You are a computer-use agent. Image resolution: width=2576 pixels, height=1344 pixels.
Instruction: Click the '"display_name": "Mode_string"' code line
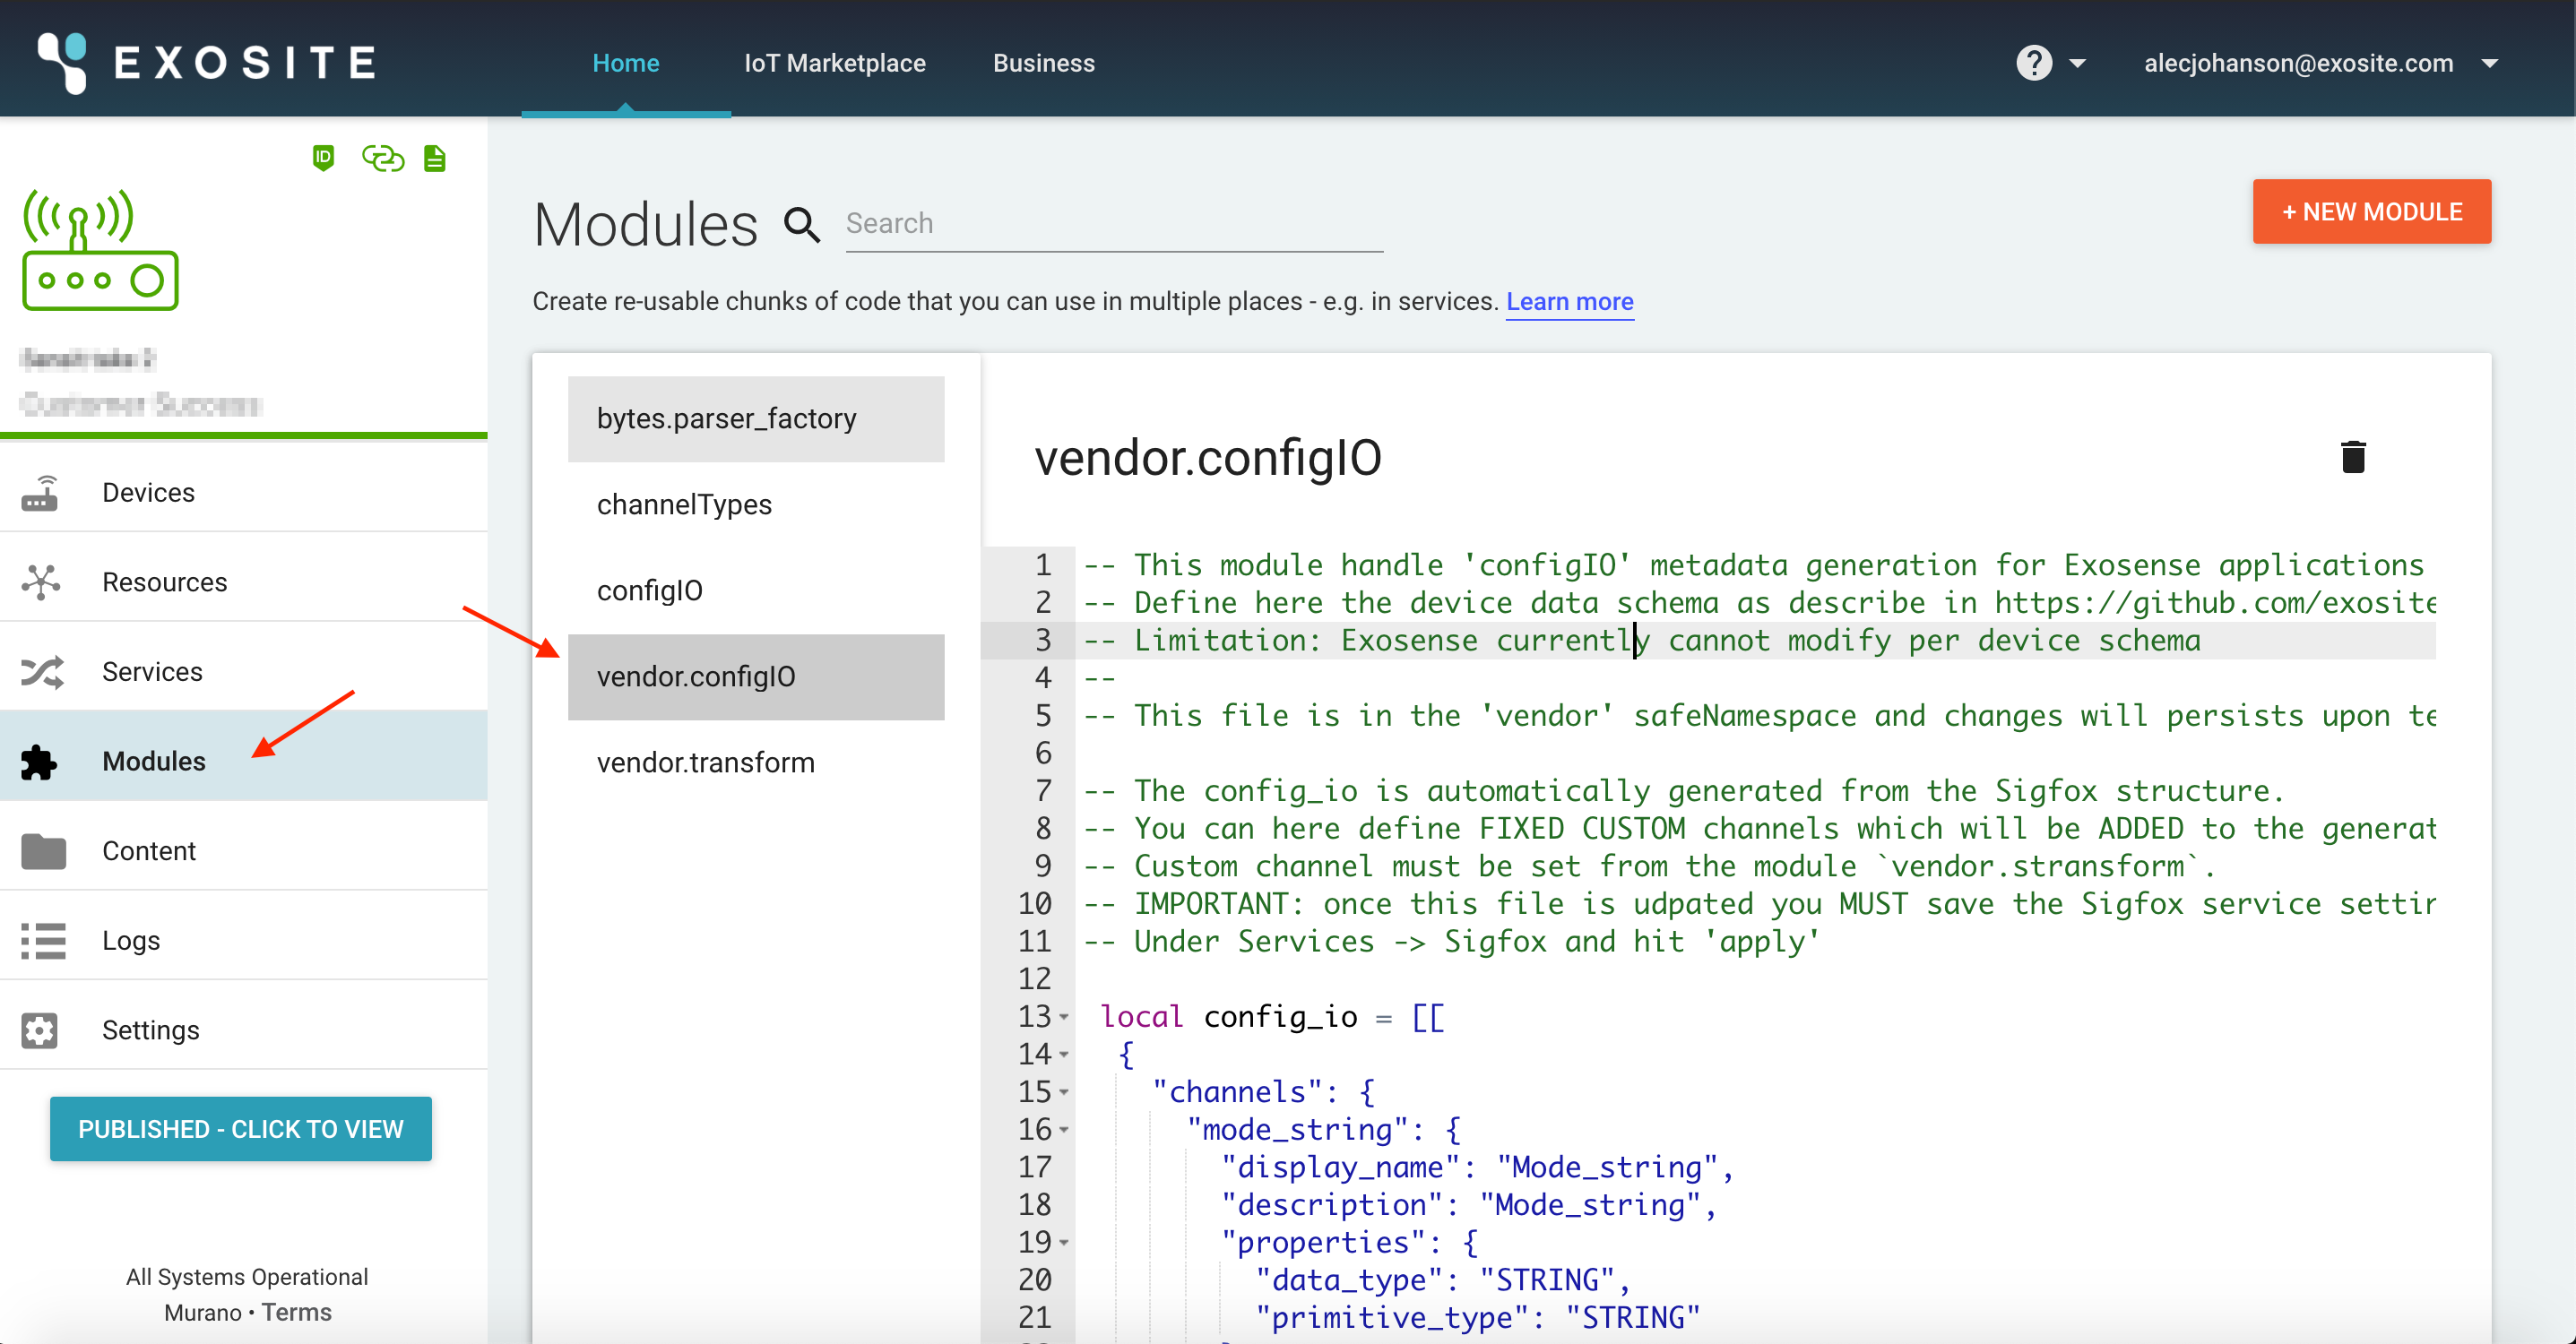pyautogui.click(x=1478, y=1167)
